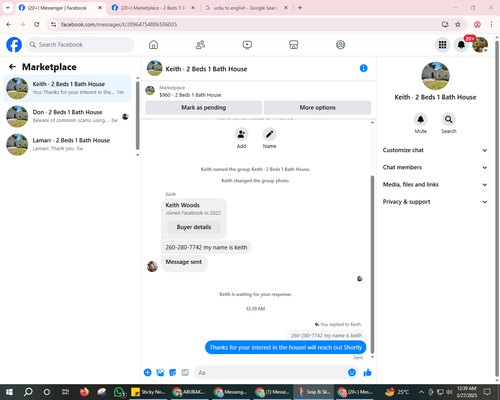Click the conversation list scrollbar
The image size is (500, 400).
(137, 115)
